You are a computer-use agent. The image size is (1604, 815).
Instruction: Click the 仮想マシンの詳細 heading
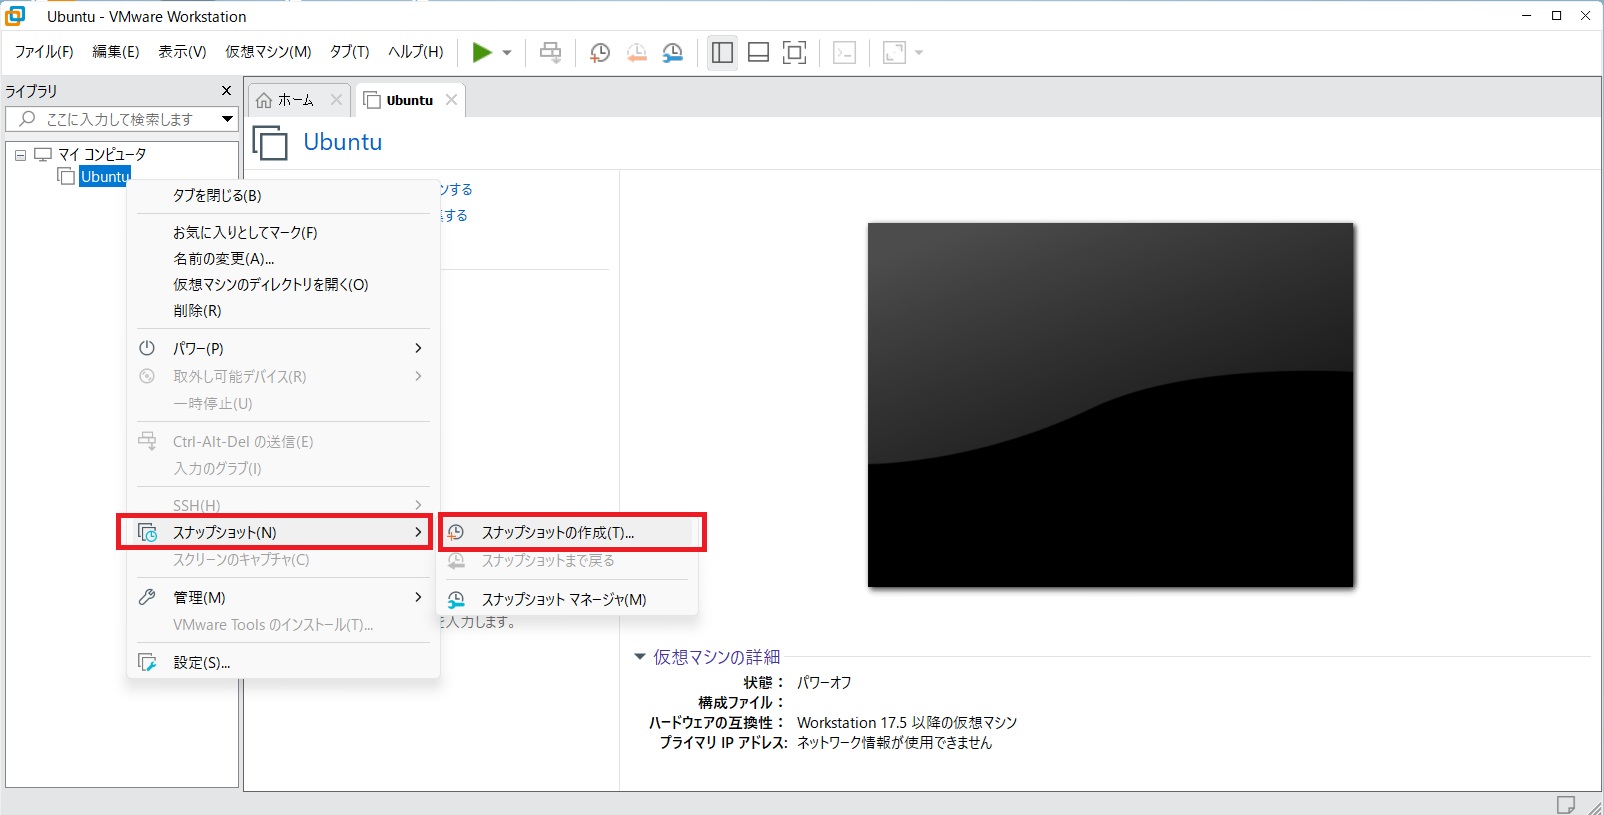point(716,657)
